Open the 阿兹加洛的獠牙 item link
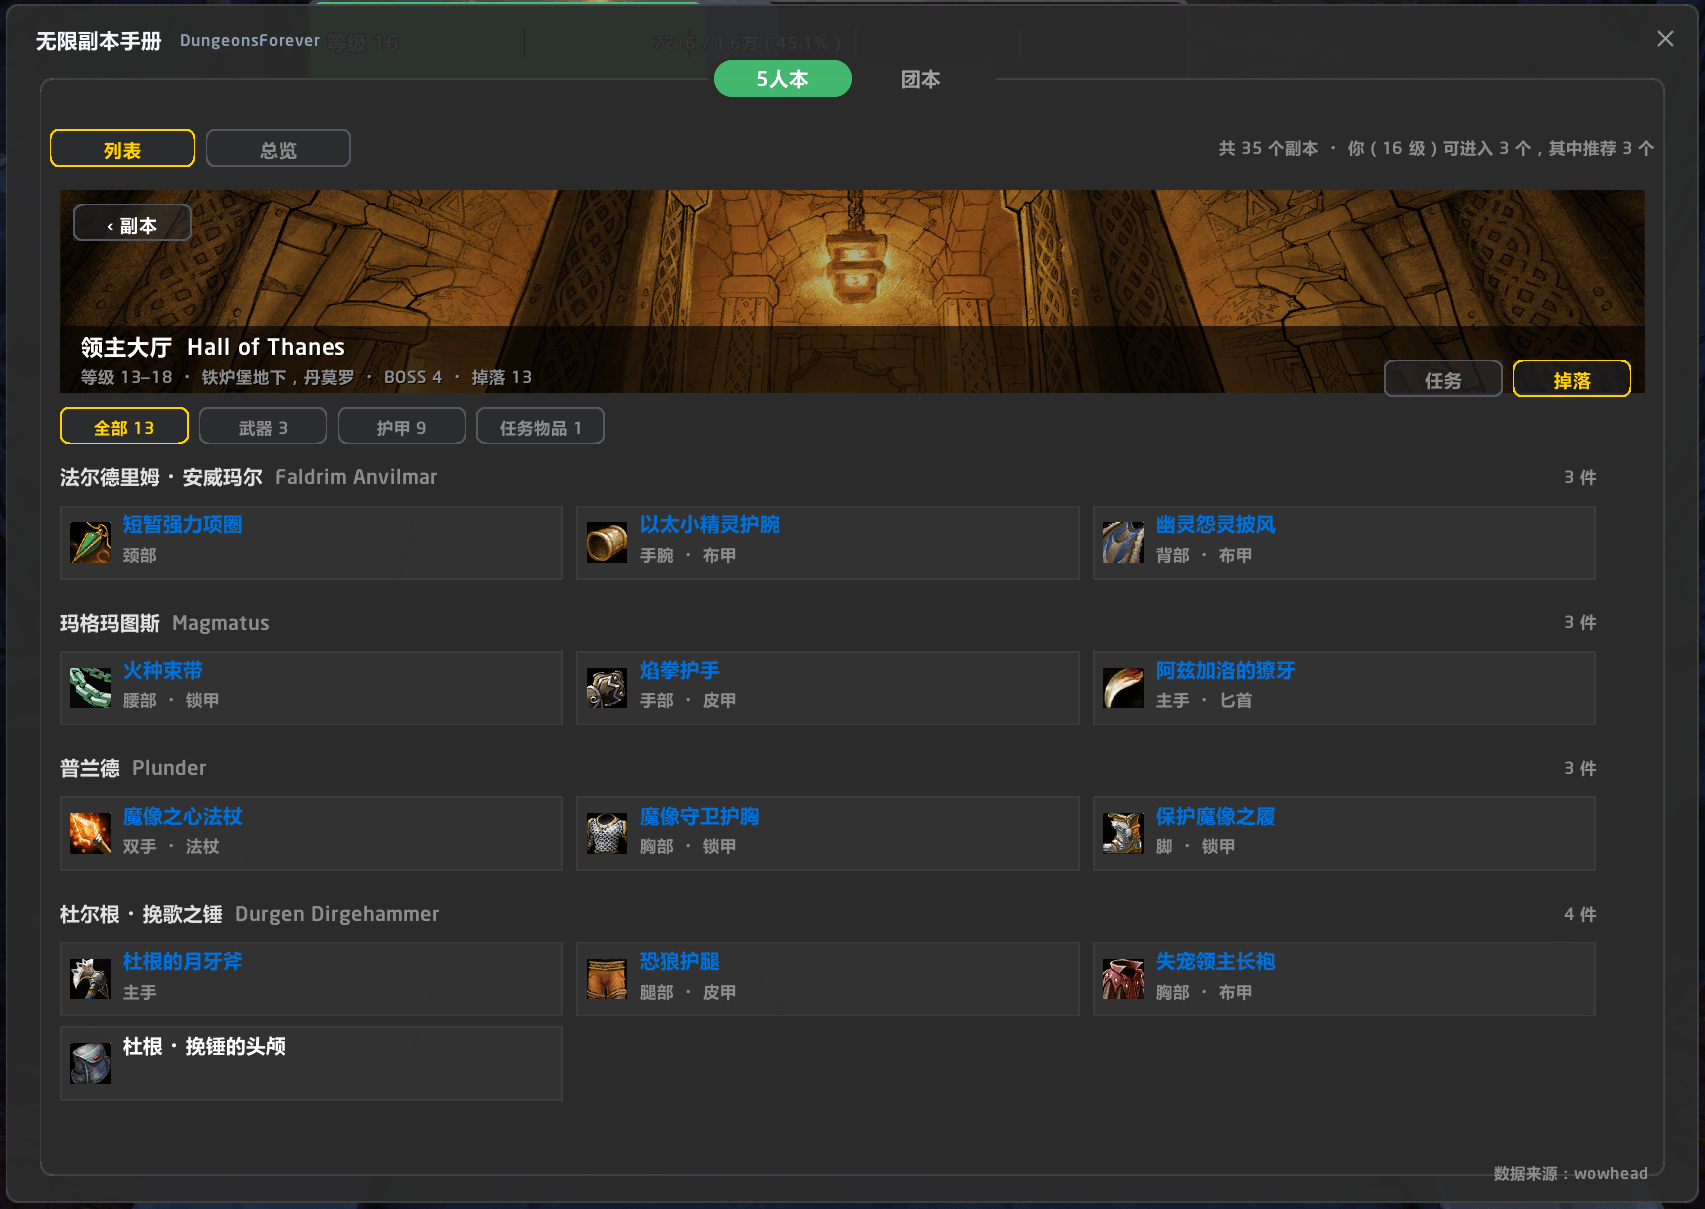The image size is (1705, 1209). [x=1226, y=671]
